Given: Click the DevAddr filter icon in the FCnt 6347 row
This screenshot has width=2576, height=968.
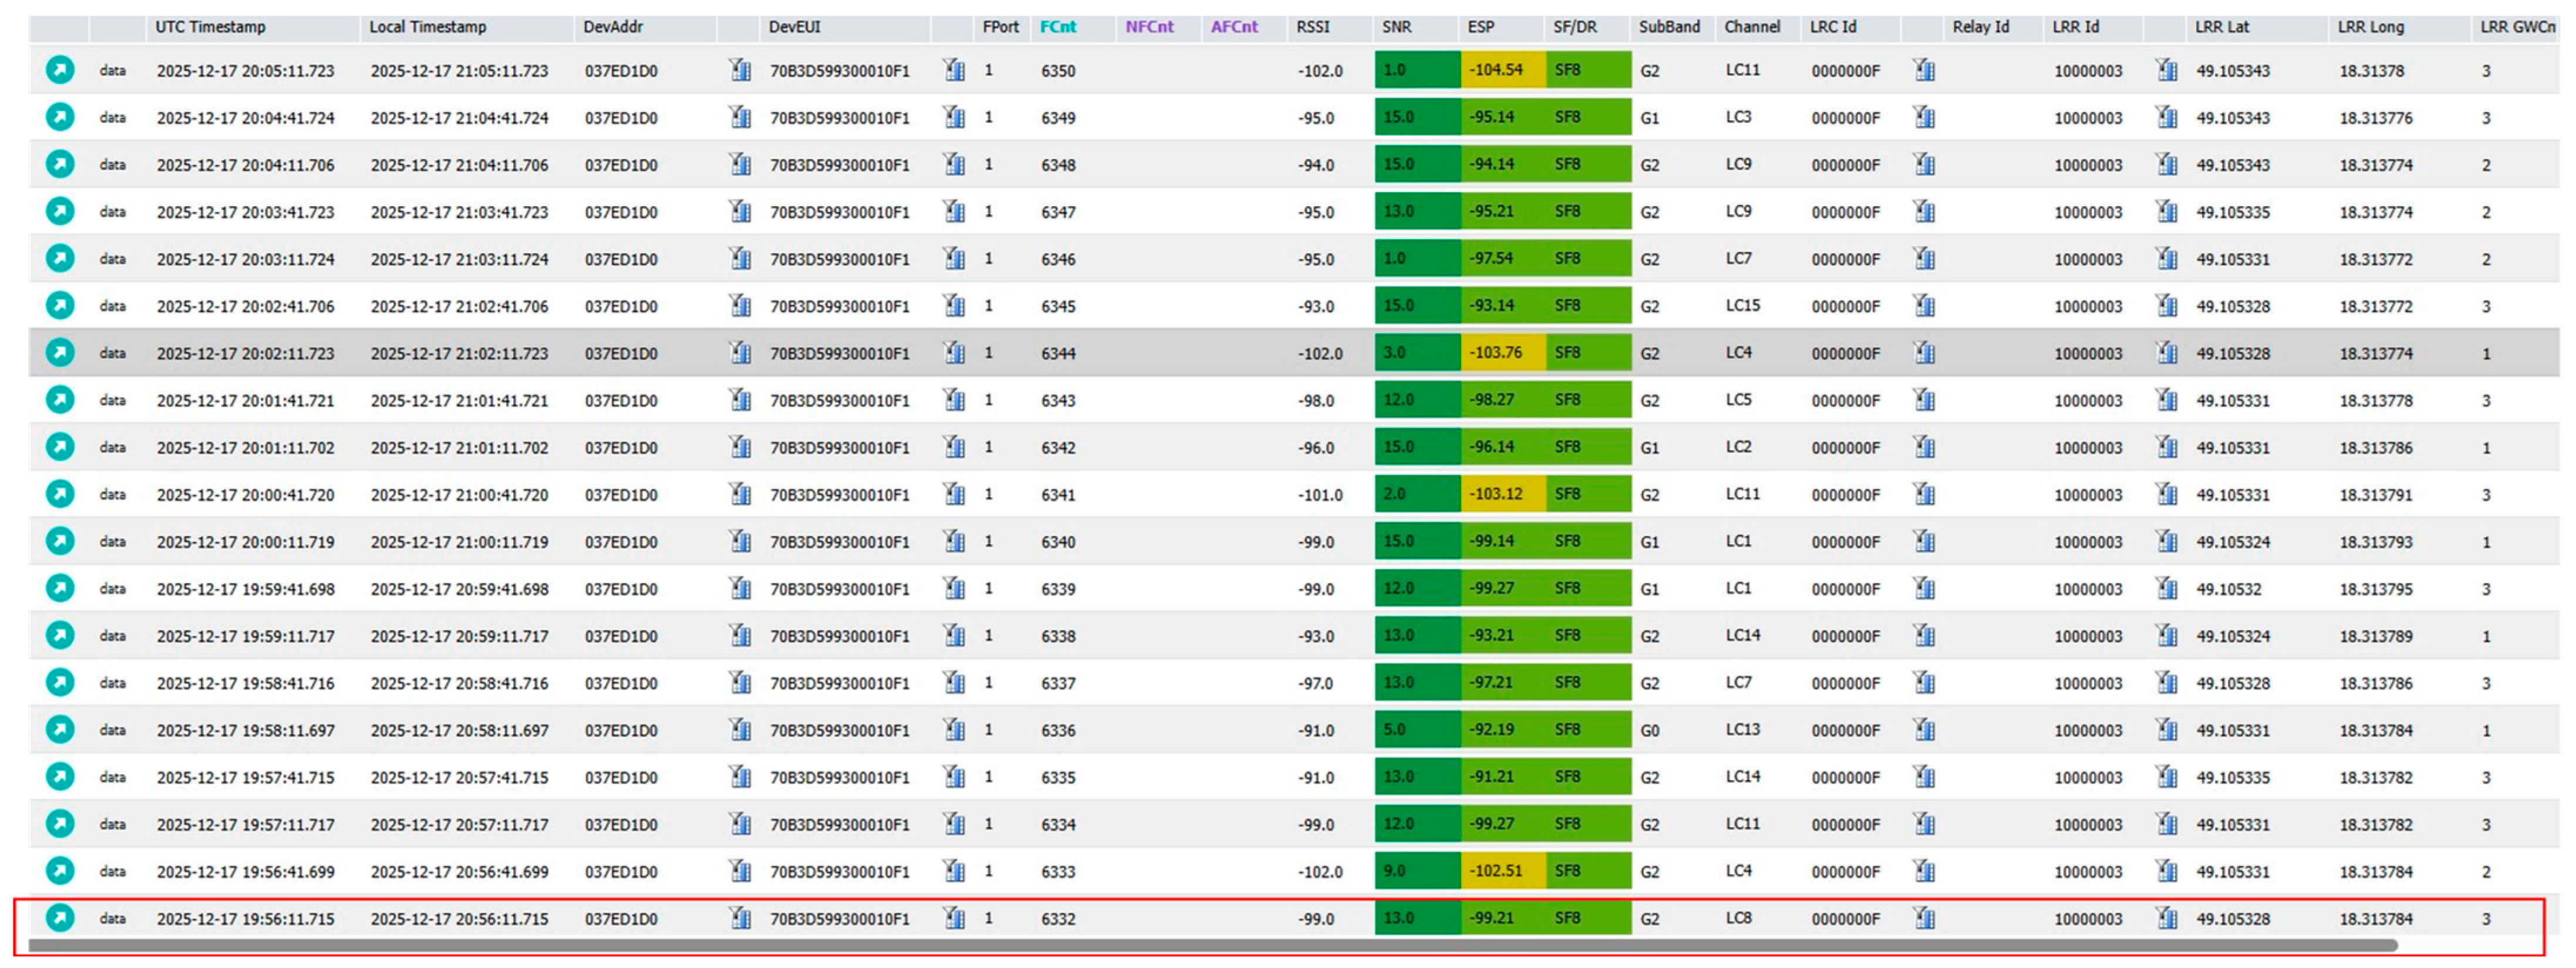Looking at the screenshot, I should [740, 211].
